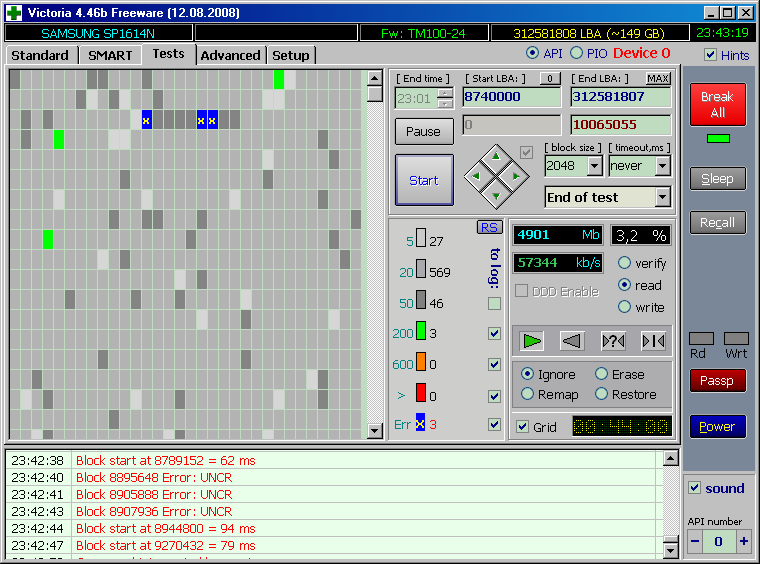
Task: Toggle log checkbox for 200 ms blocks
Action: pyautogui.click(x=494, y=333)
